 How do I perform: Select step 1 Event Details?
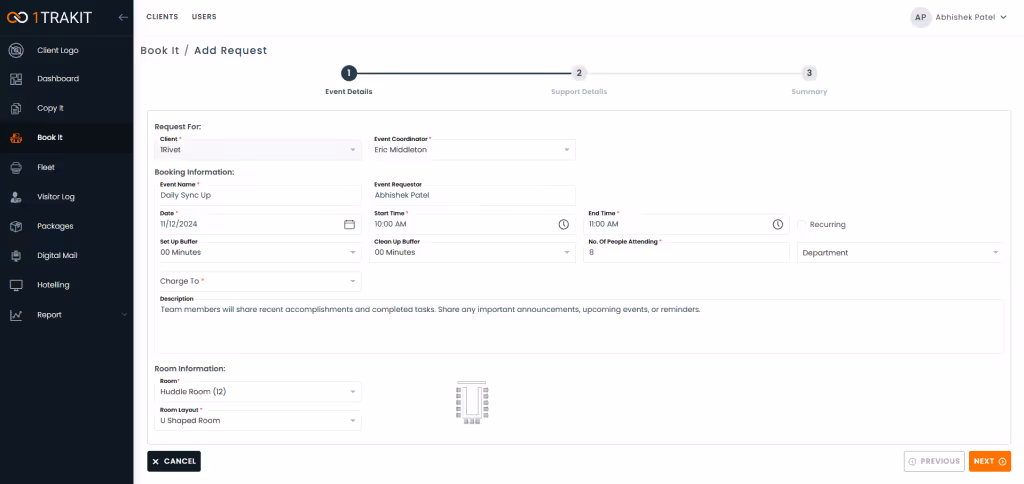point(349,73)
